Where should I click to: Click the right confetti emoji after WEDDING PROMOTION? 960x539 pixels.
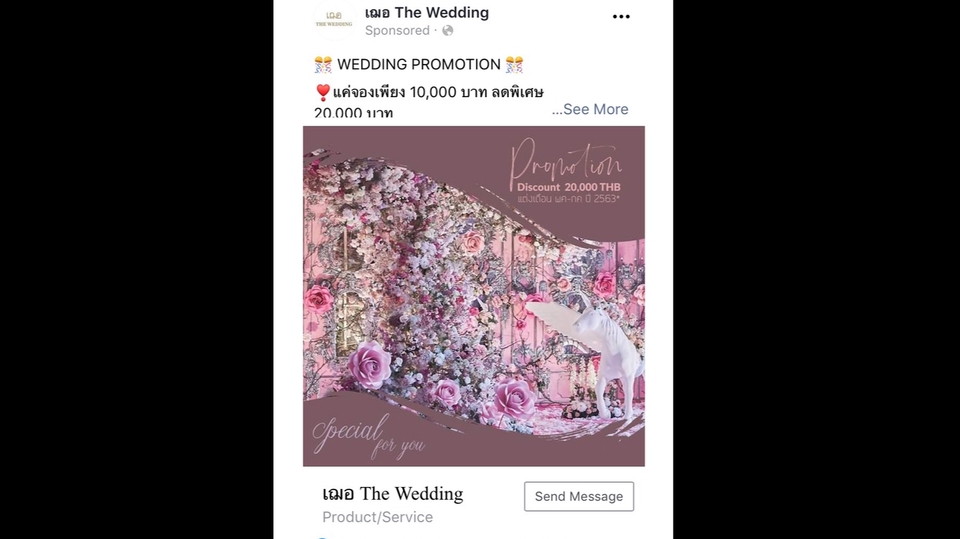514,64
